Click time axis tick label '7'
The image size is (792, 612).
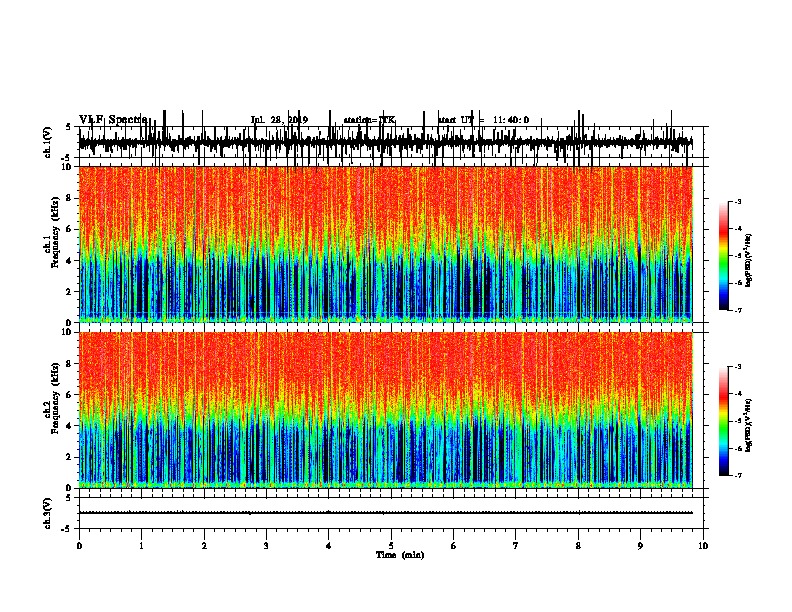(x=516, y=546)
